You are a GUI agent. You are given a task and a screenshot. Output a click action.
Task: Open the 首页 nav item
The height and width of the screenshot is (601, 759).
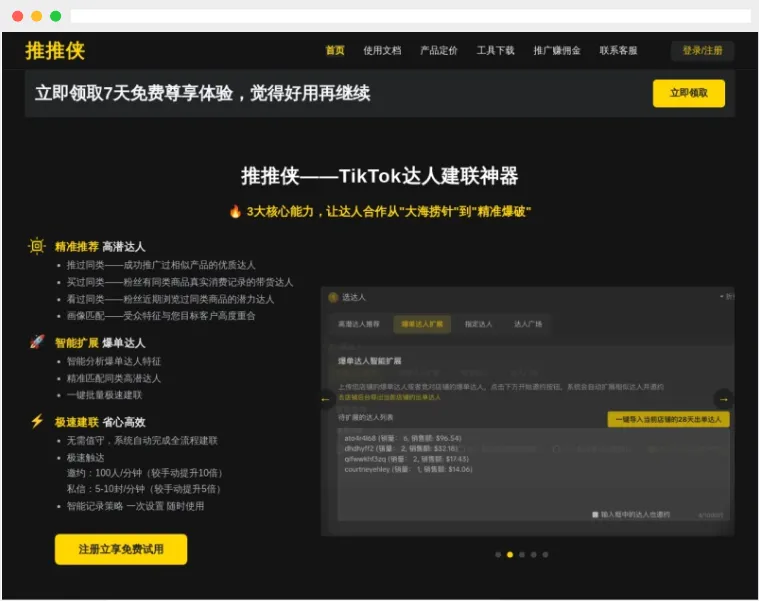[335, 50]
